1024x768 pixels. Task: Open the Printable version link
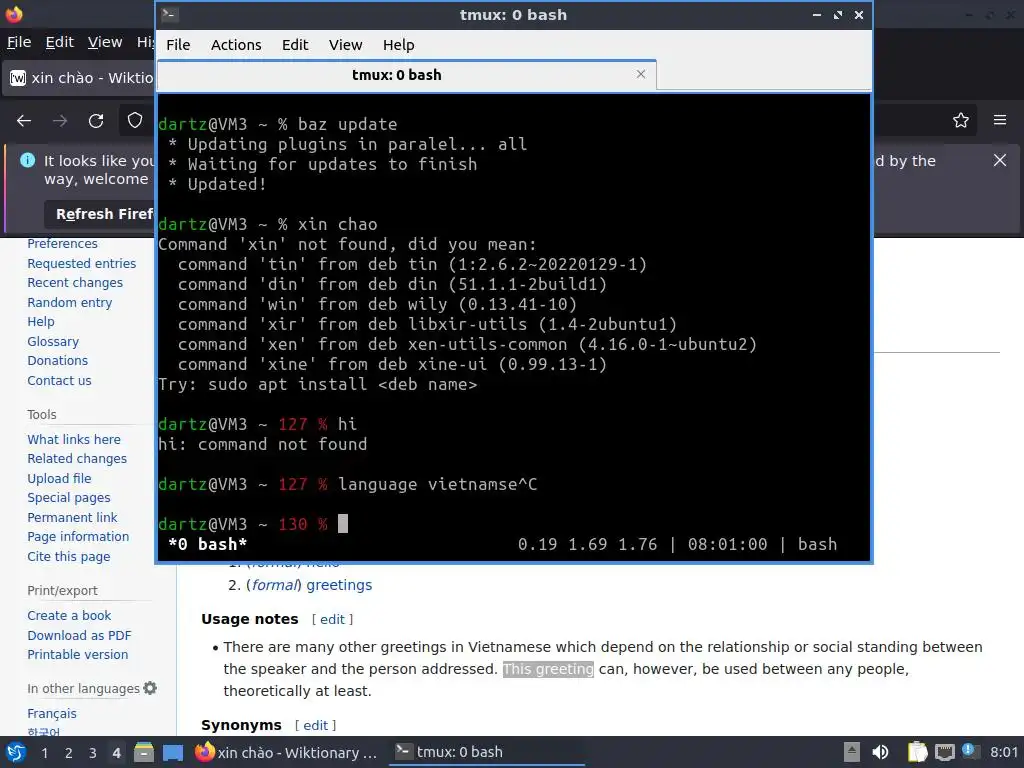(x=78, y=654)
